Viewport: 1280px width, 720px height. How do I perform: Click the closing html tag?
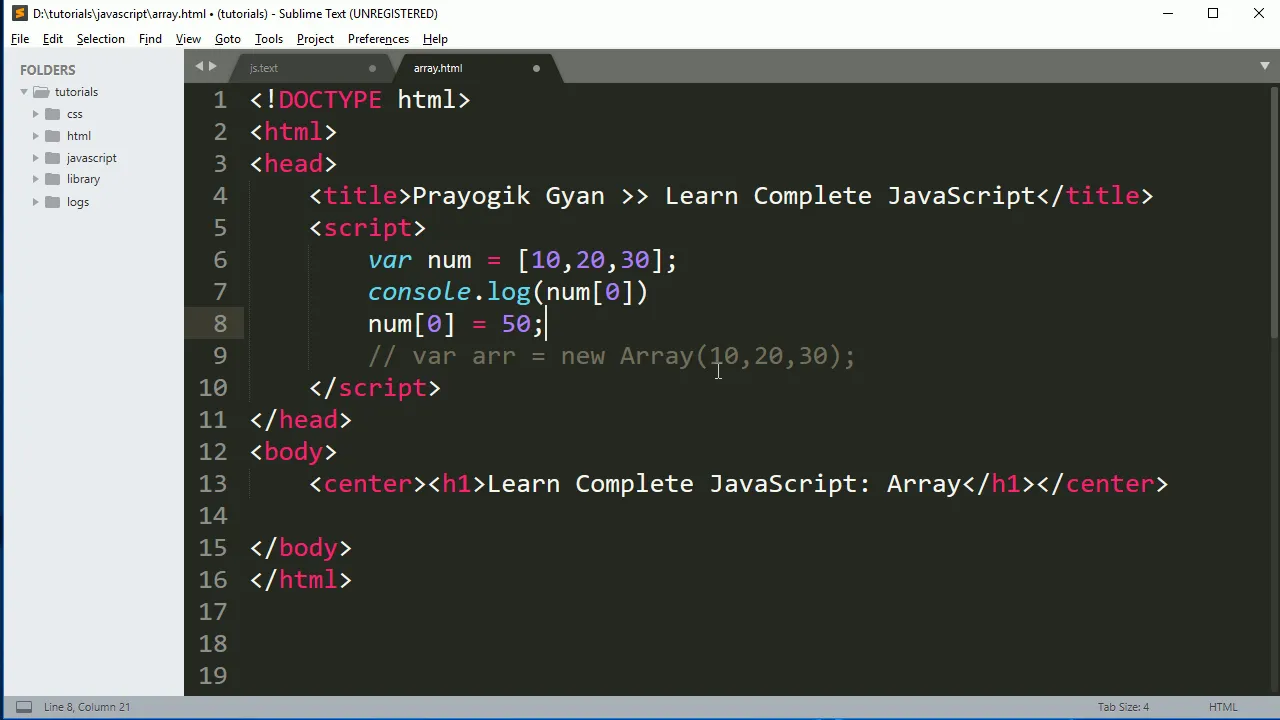pyautogui.click(x=301, y=580)
